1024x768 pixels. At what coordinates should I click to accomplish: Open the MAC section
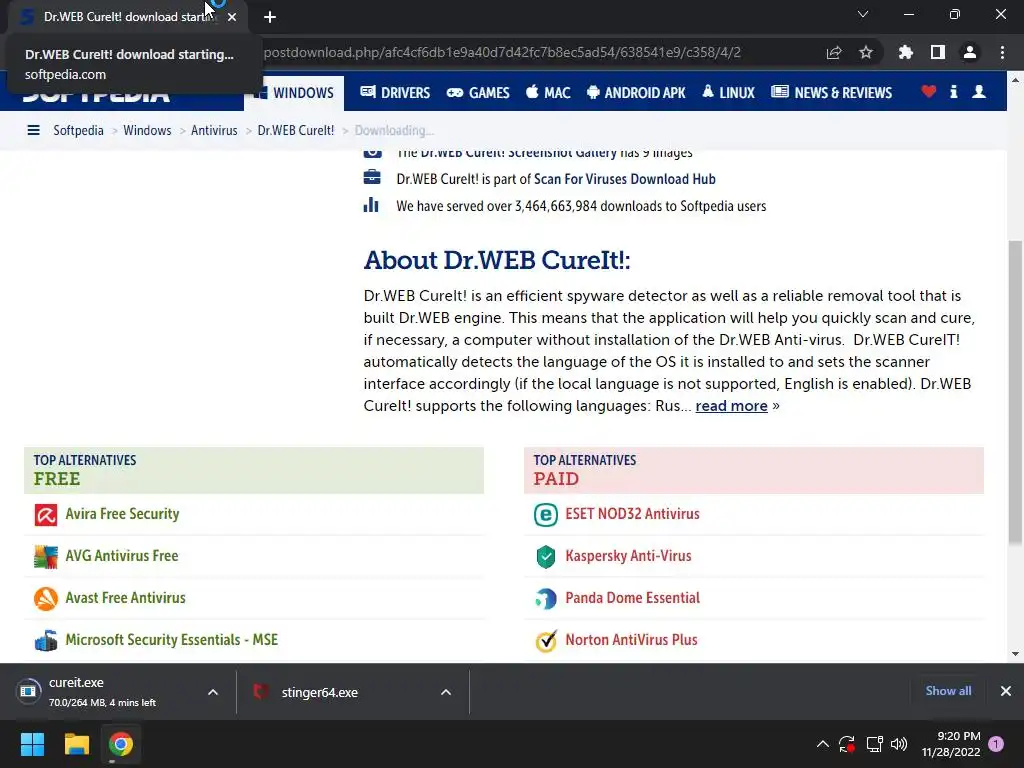tap(548, 93)
